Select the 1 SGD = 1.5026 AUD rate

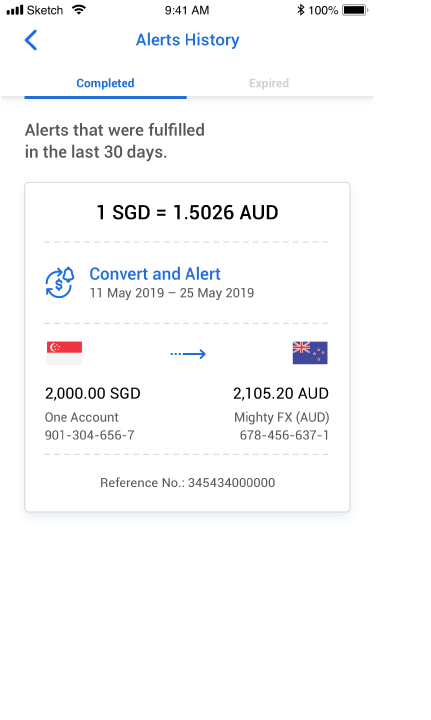tap(187, 212)
